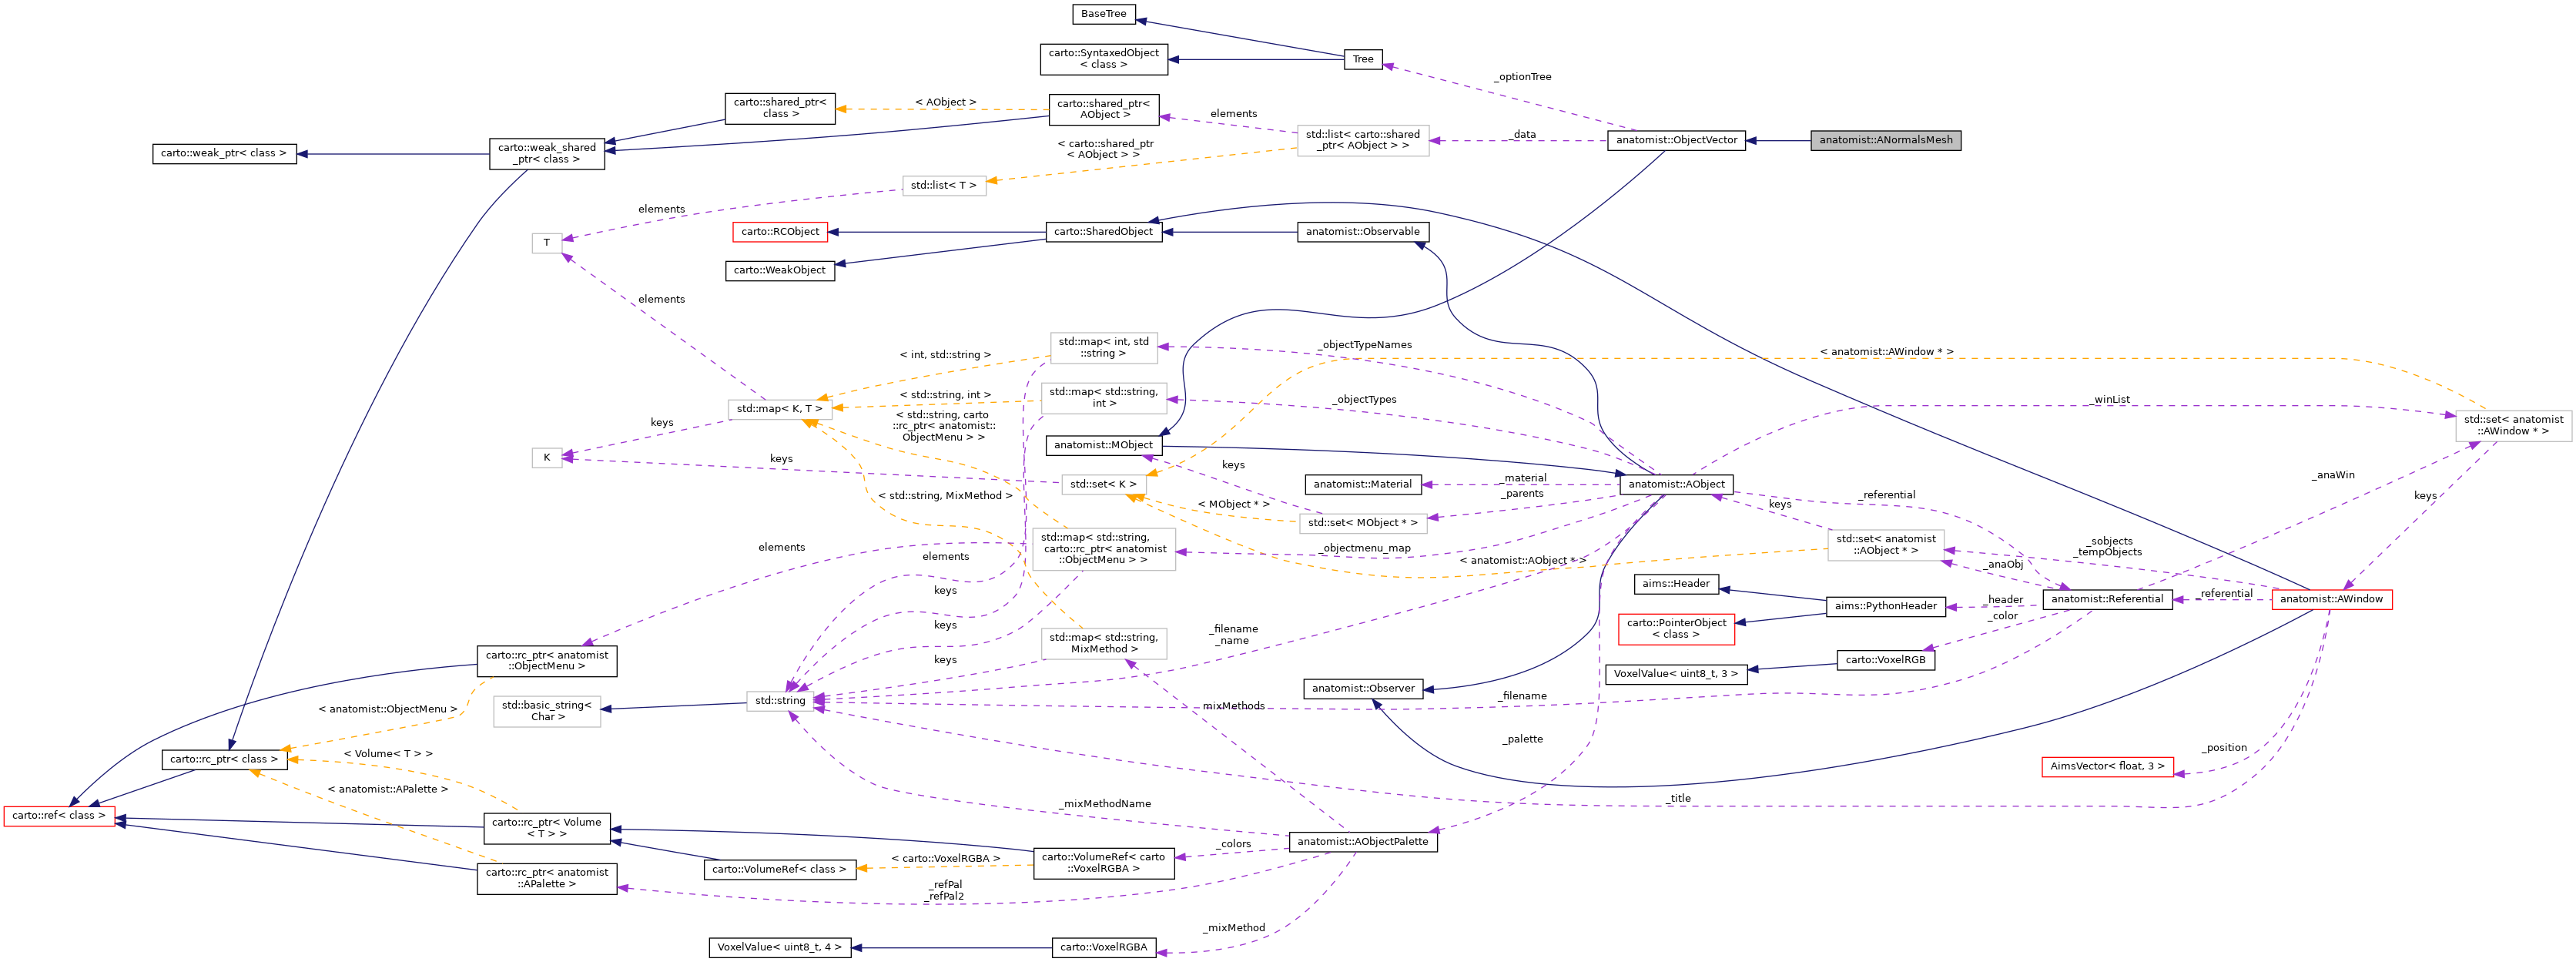2576x962 pixels.
Task: Click the _objectTypeNames edge label
Action: 1364,346
